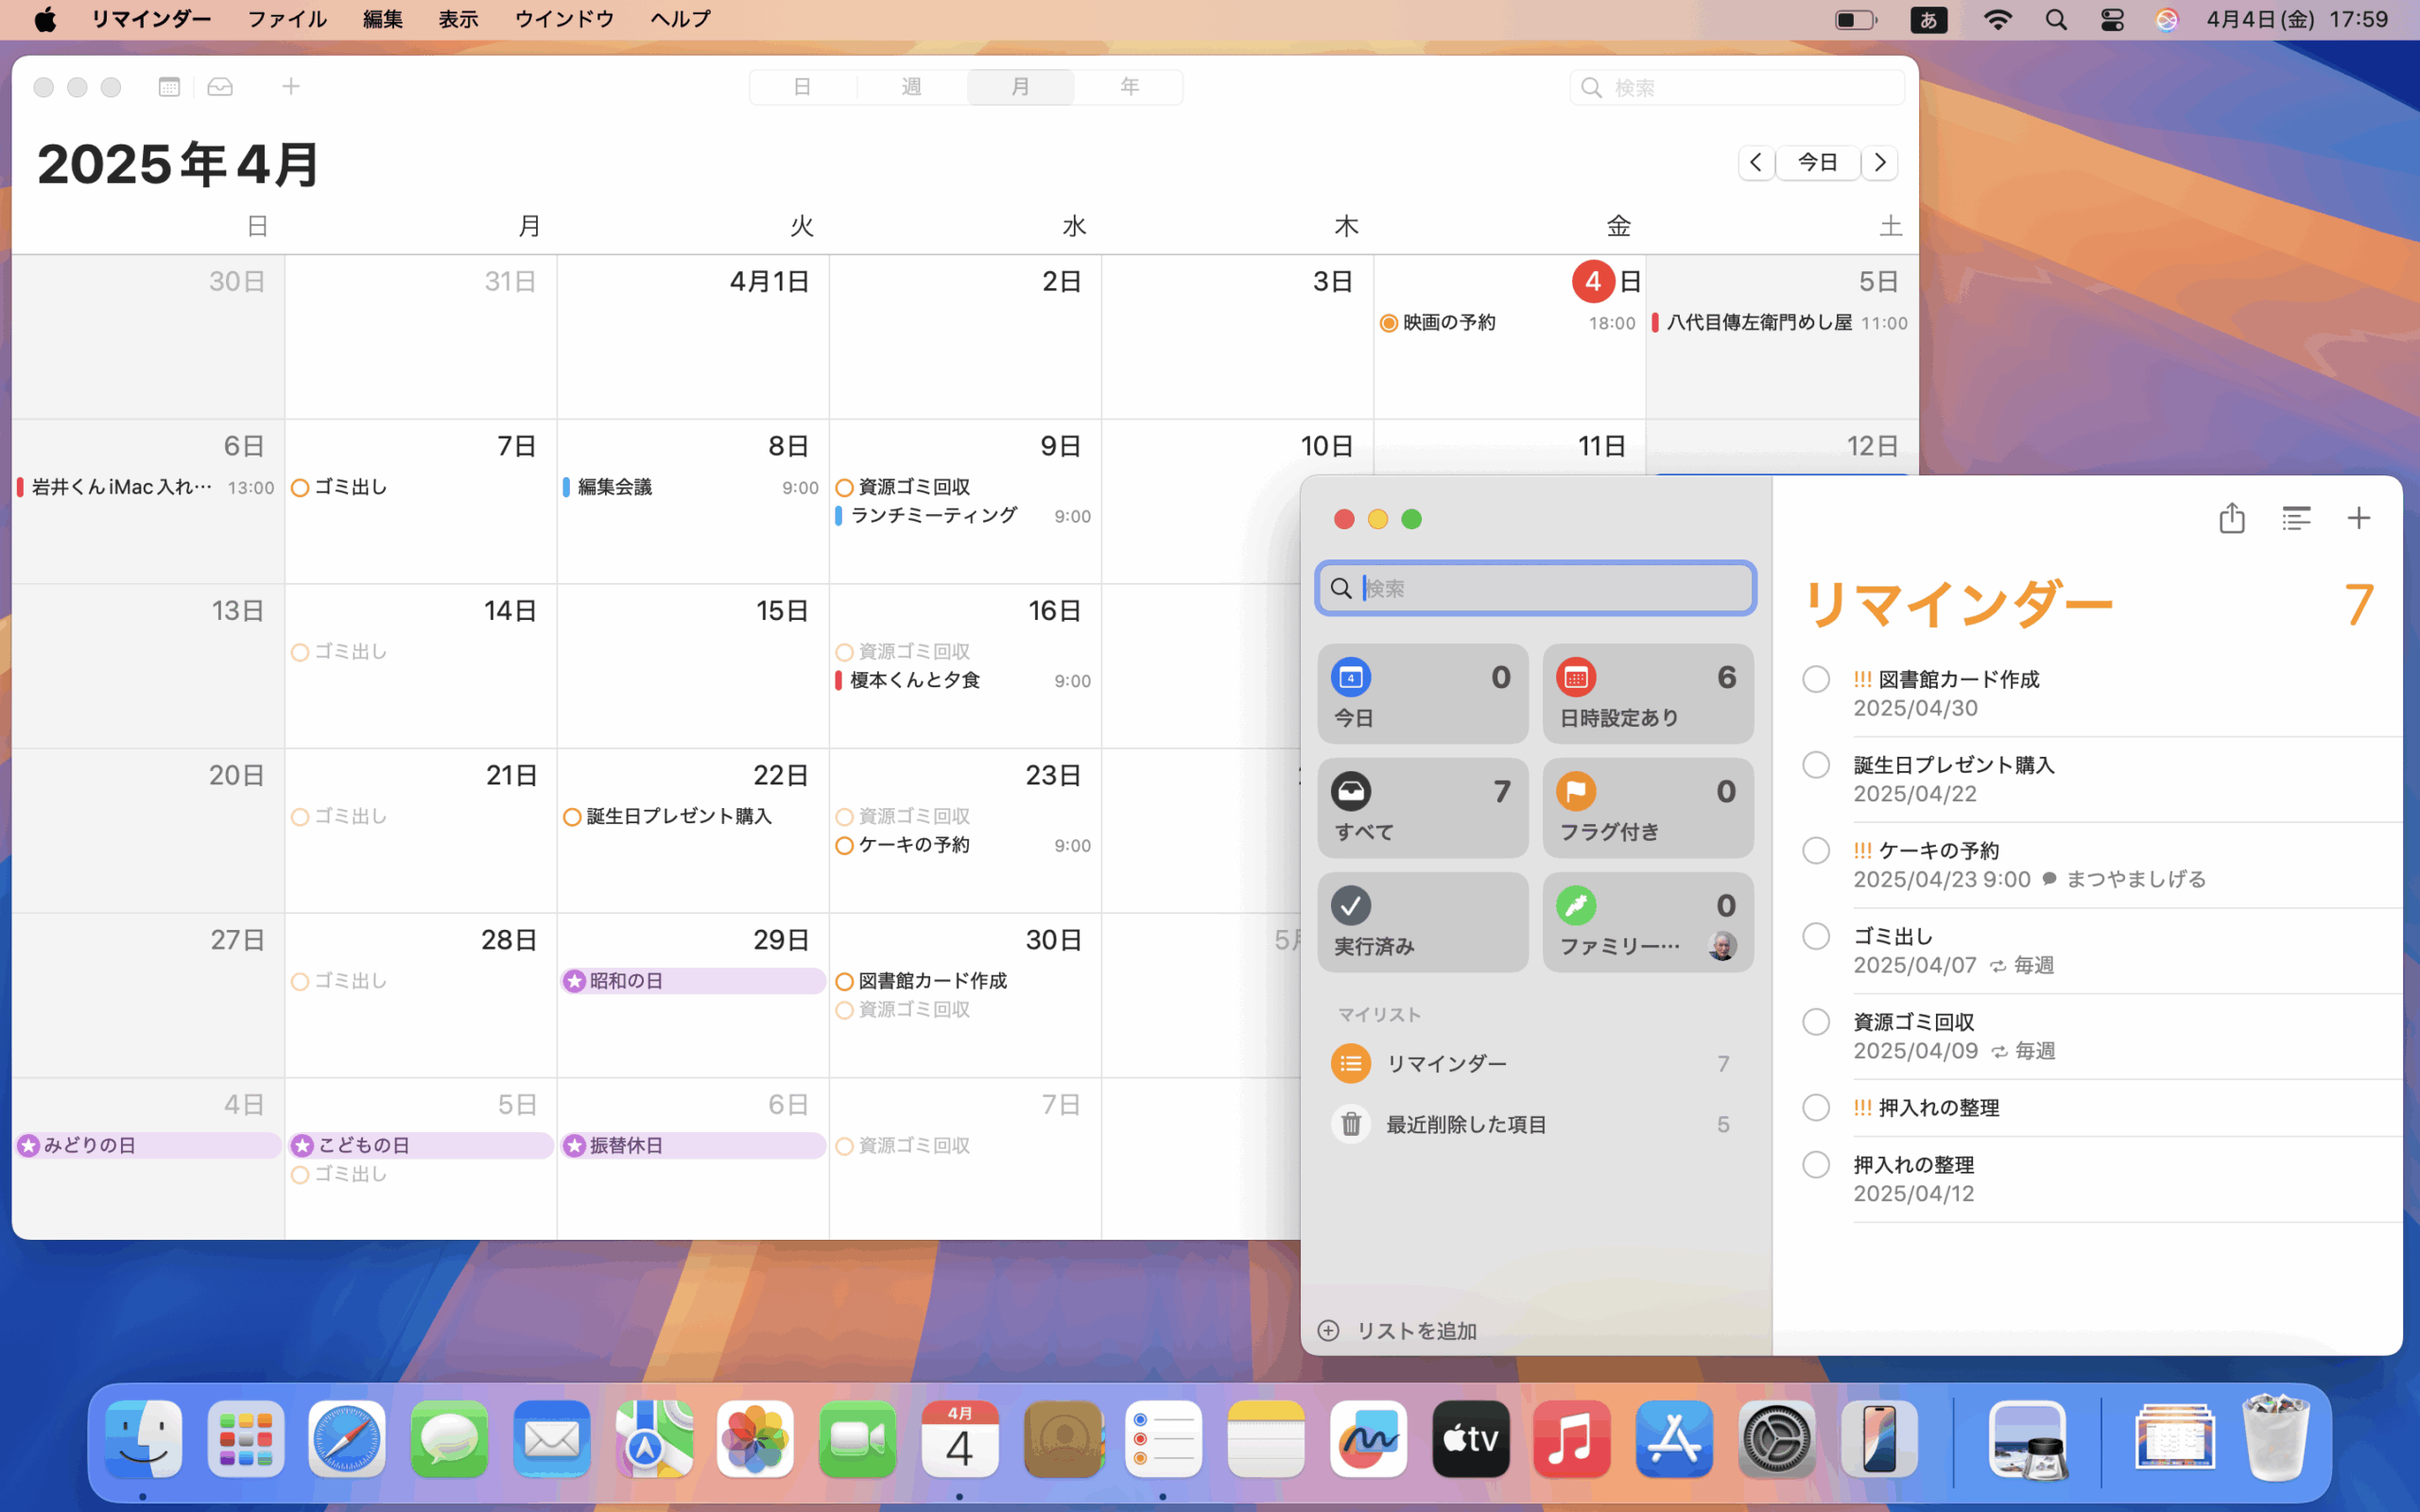Viewport: 2420px width, 1512px height.
Task: Toggle ゴミ出し reminder circle on April 7
Action: tap(300, 488)
